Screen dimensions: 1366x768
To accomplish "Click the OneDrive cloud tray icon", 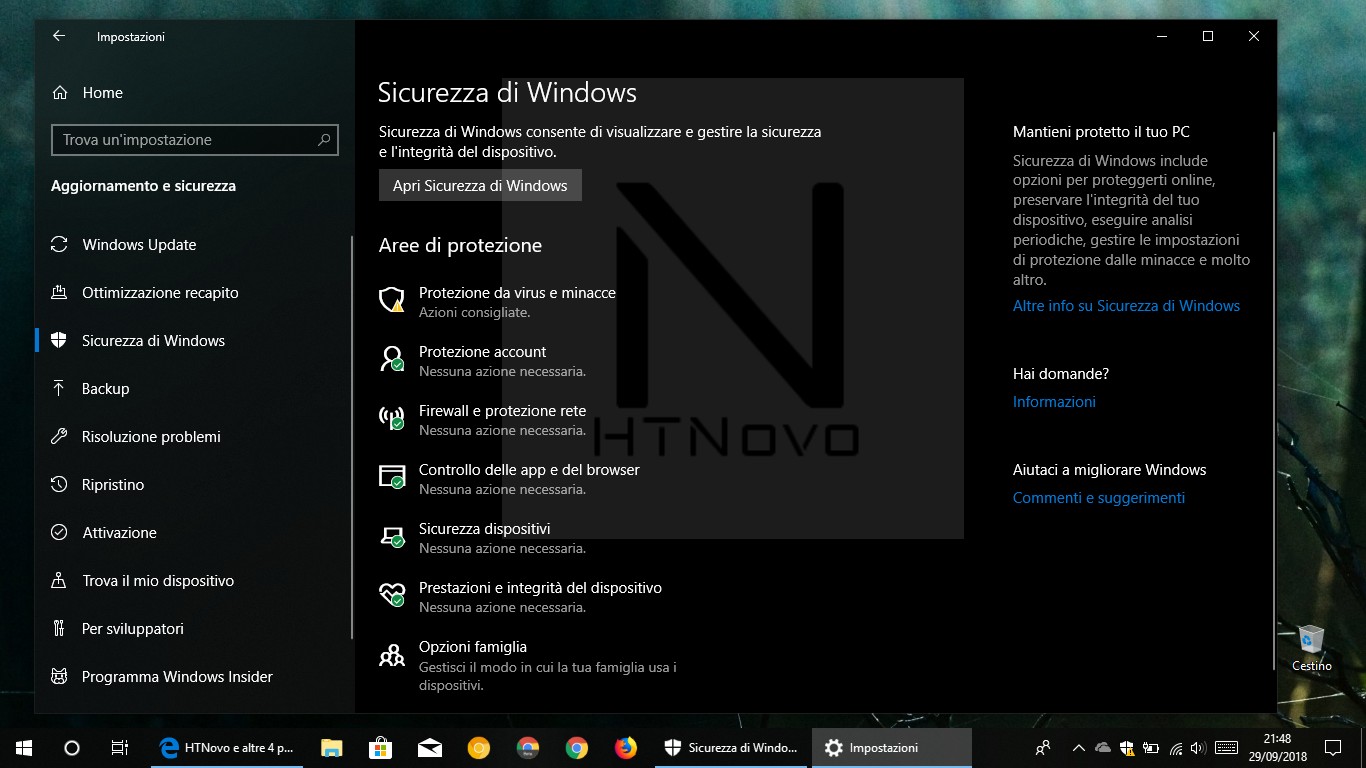I will (x=1102, y=747).
